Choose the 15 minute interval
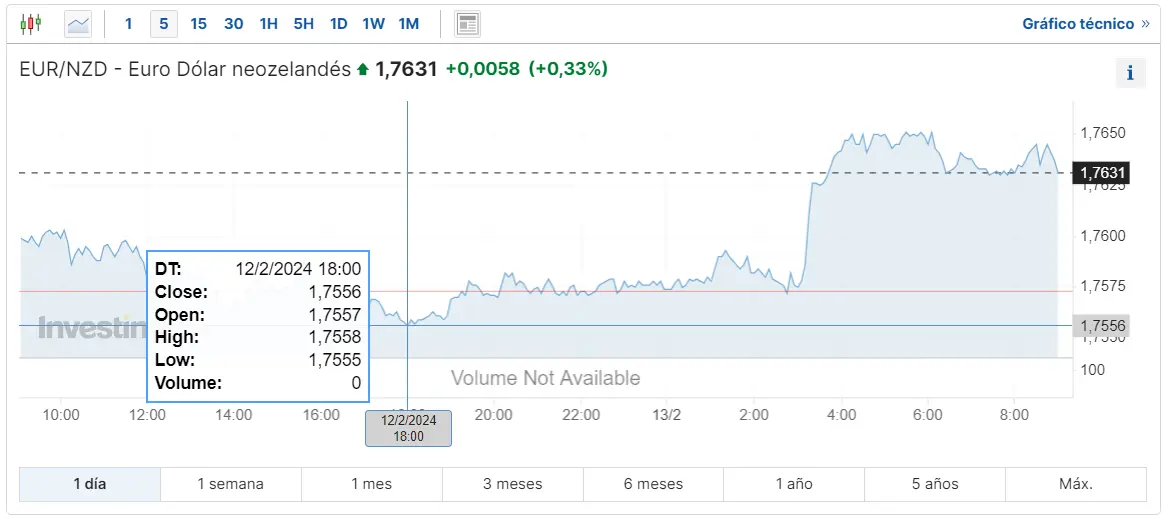The height and width of the screenshot is (523, 1170). [x=198, y=24]
